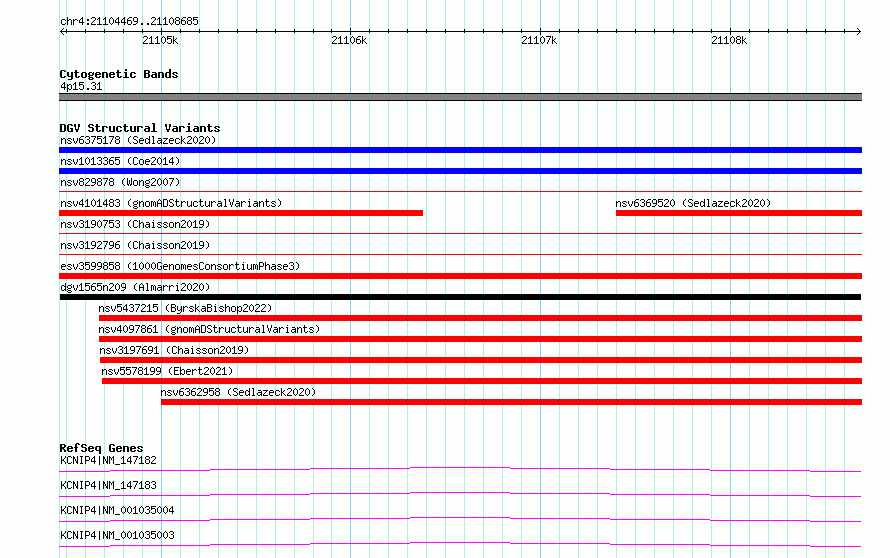The width and height of the screenshot is (890, 558).
Task: Click the magenta intron line for NM_001035003
Action: point(460,544)
